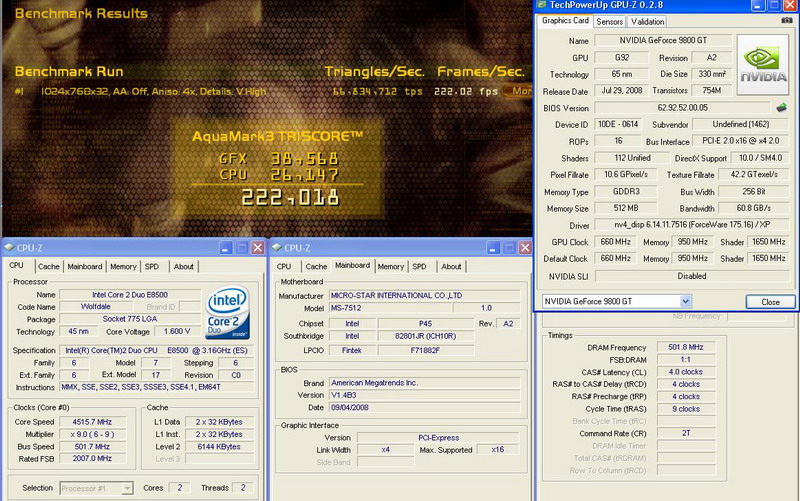
Task: Click the Link Width value x4
Action: [385, 449]
